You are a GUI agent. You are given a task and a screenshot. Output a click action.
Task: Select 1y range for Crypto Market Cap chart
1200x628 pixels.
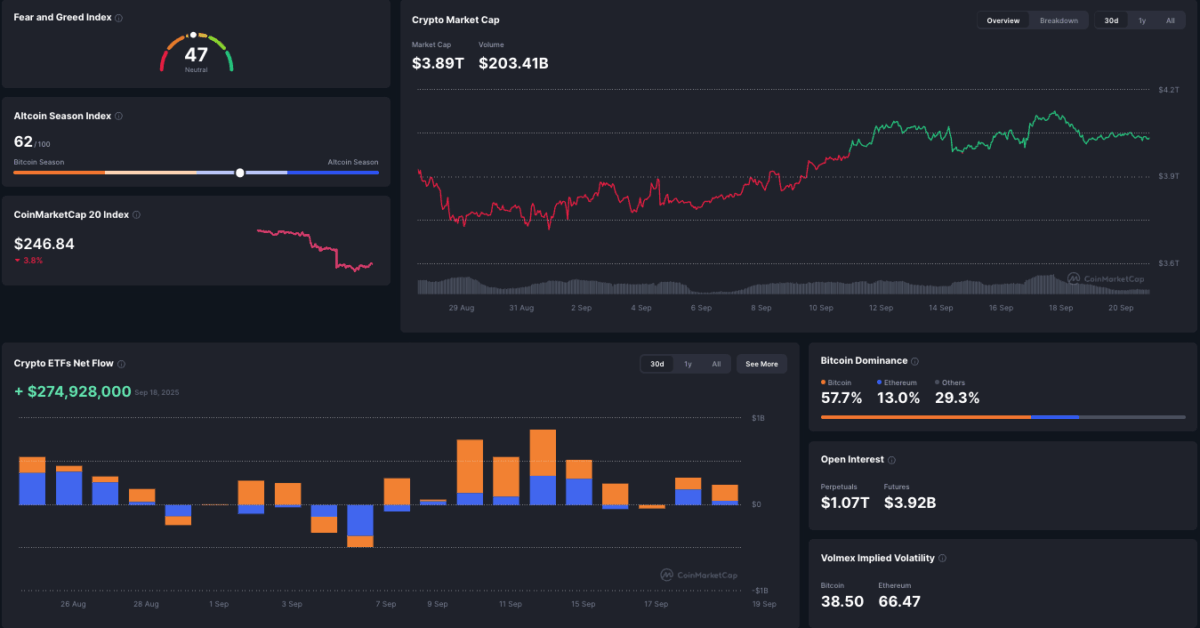[1141, 20]
